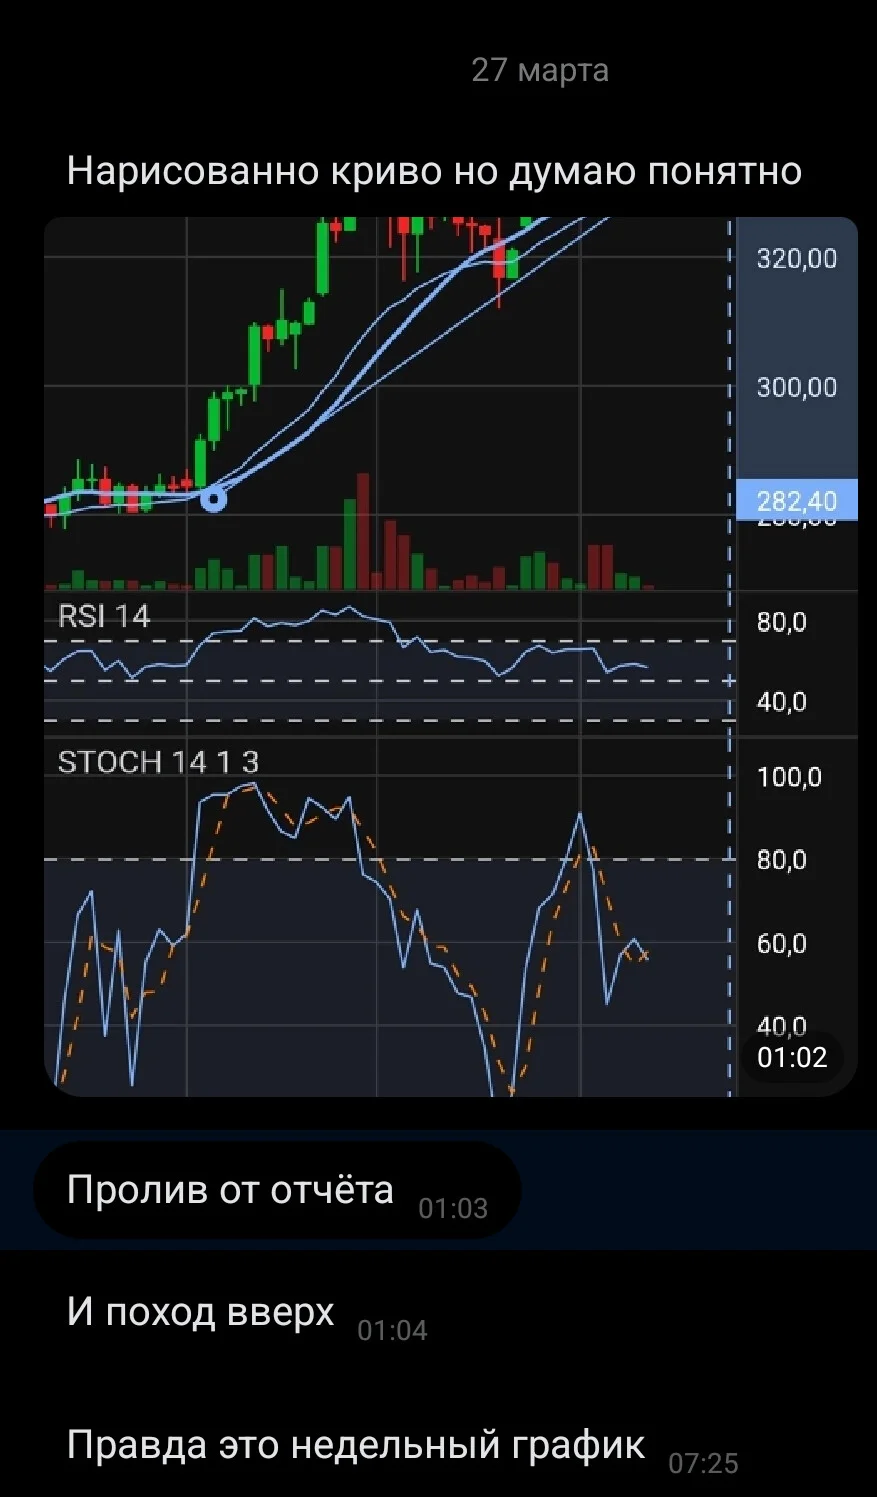
Task: Click the 80,0 value on the RSI scale
Action: point(782,622)
